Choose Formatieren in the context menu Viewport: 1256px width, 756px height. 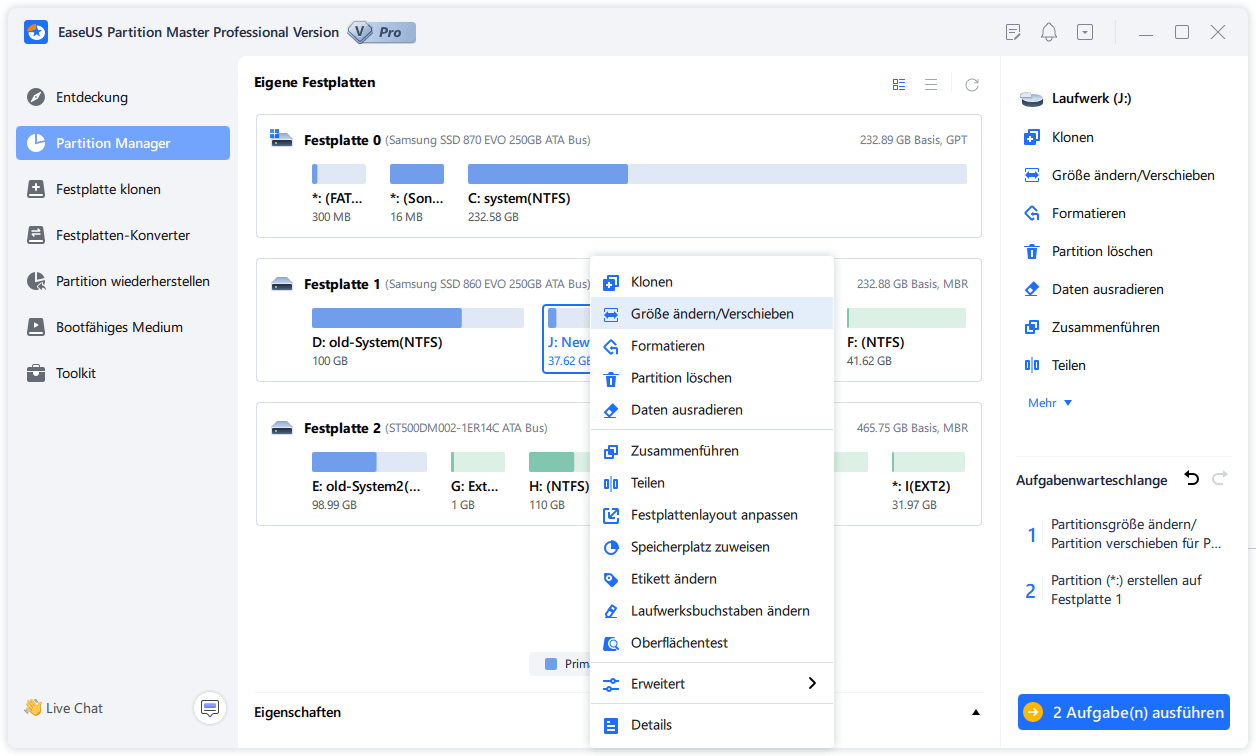(712, 346)
